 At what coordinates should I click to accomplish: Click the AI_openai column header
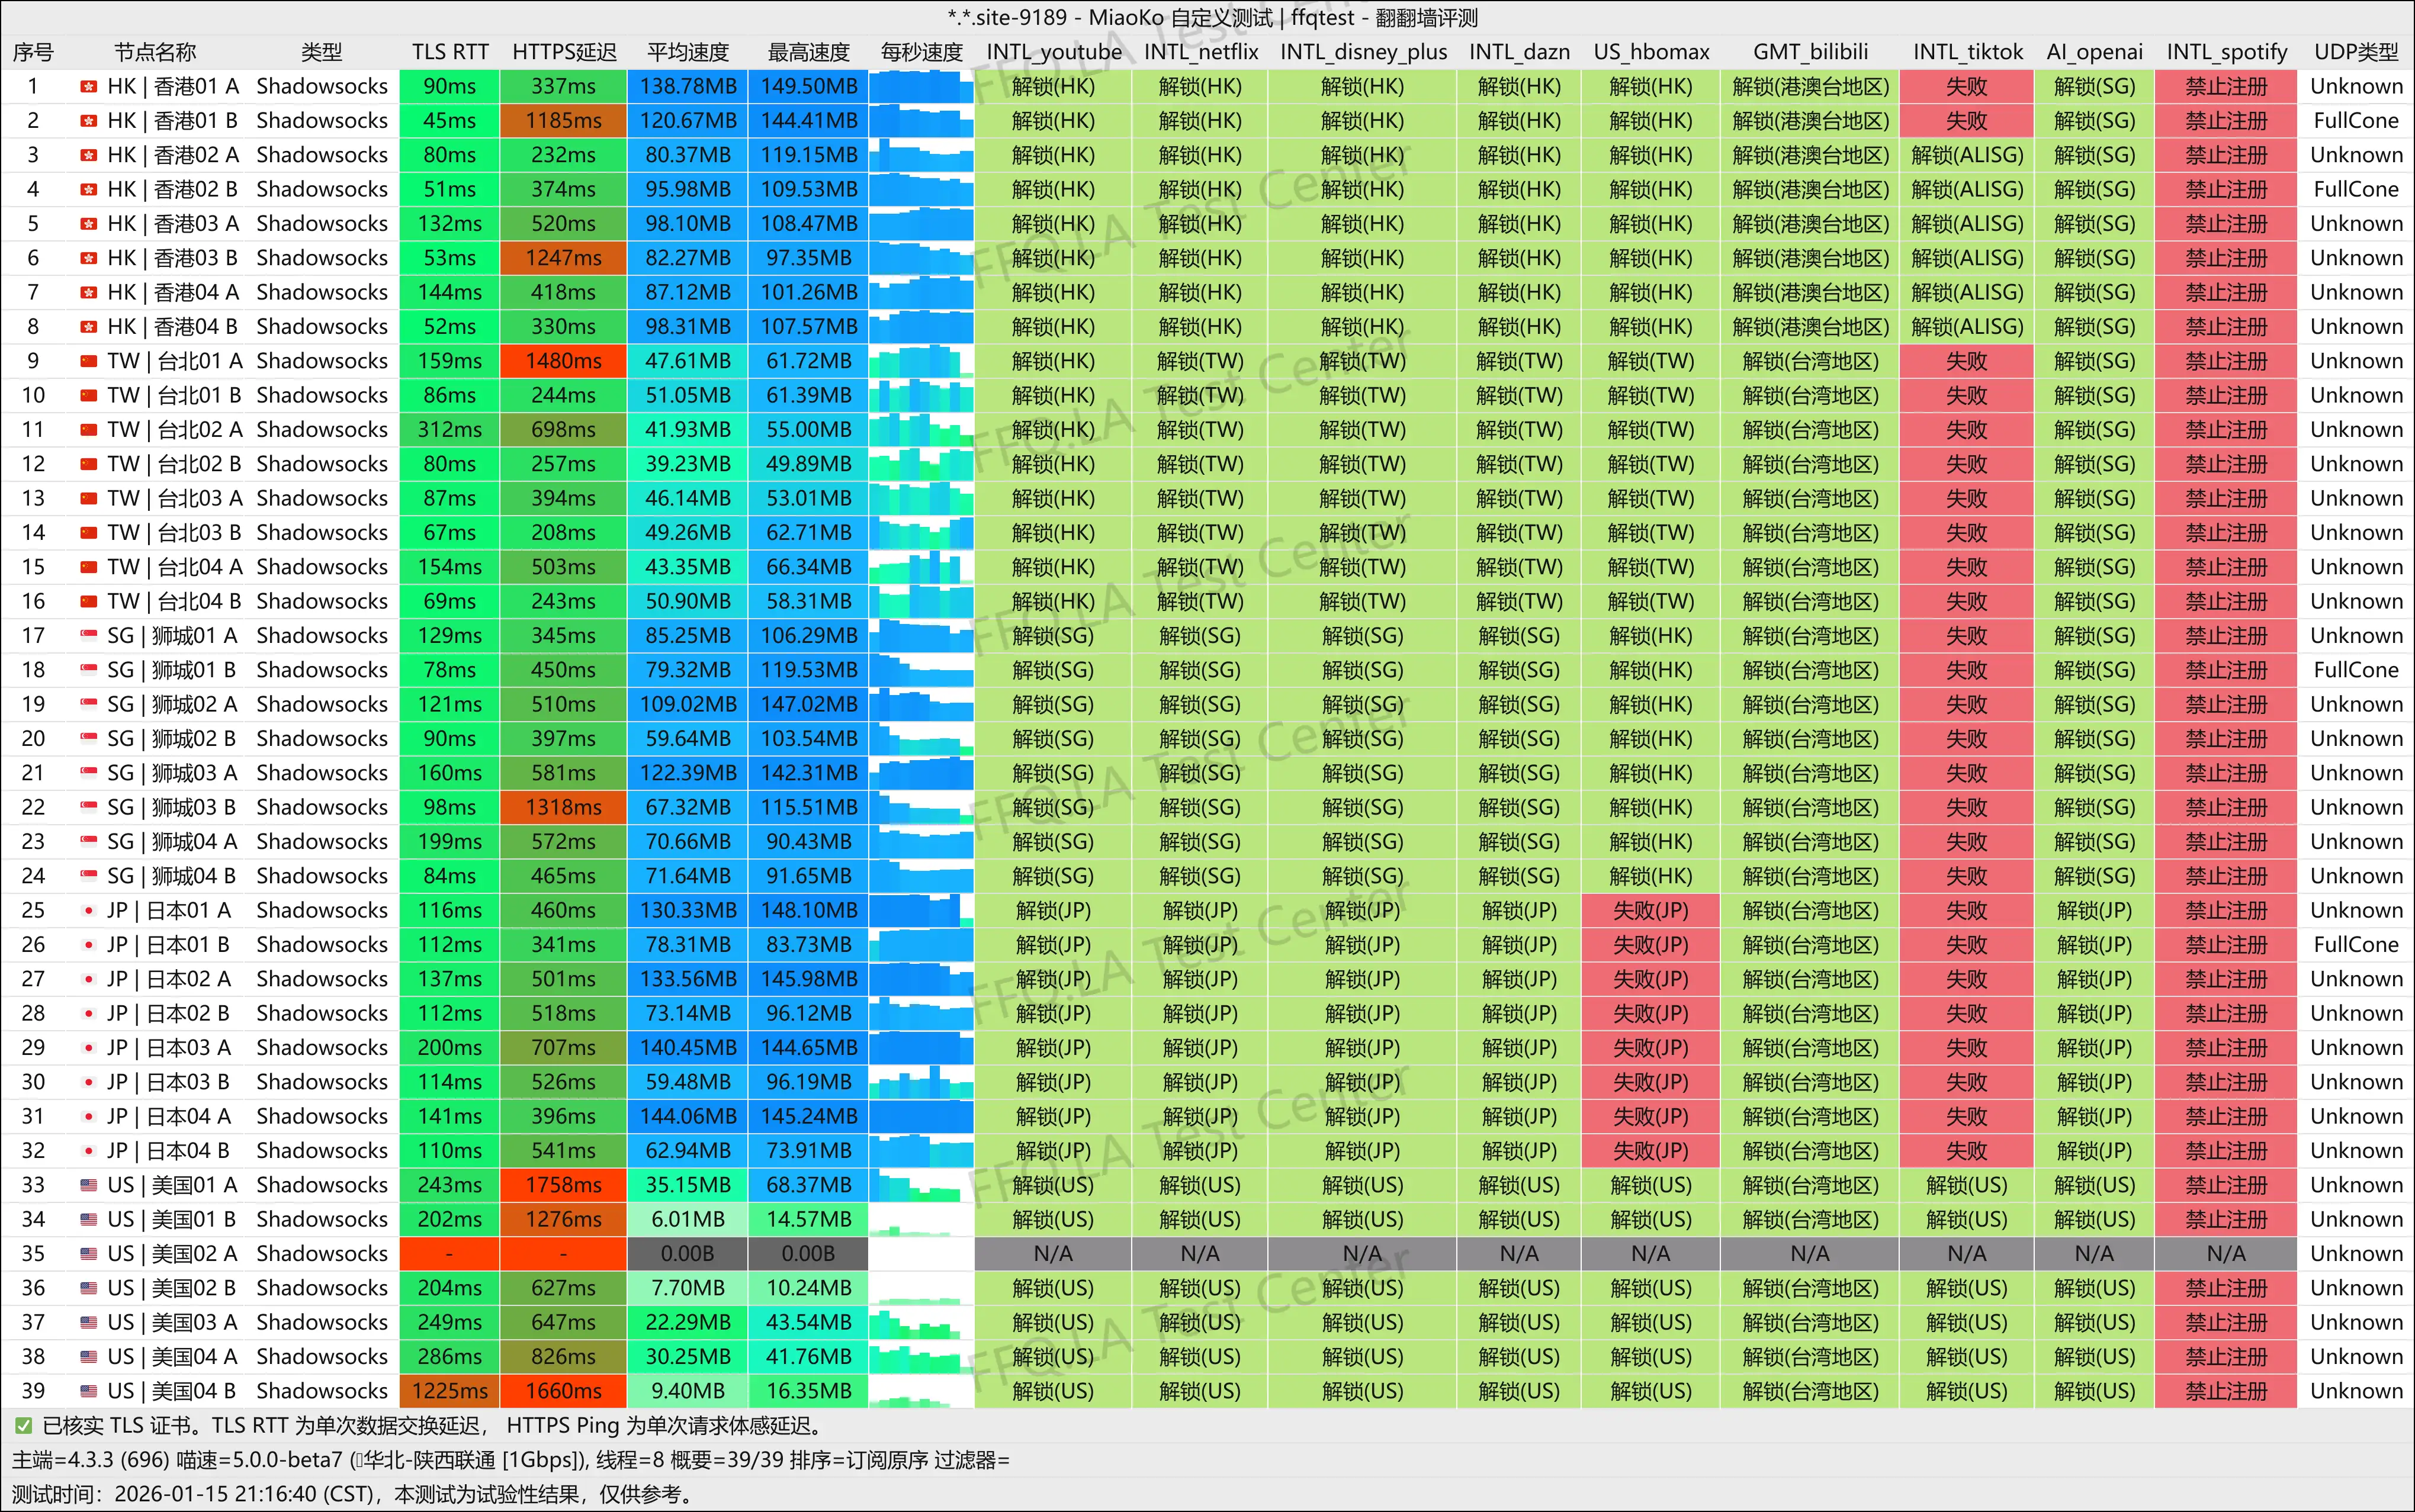2094,52
